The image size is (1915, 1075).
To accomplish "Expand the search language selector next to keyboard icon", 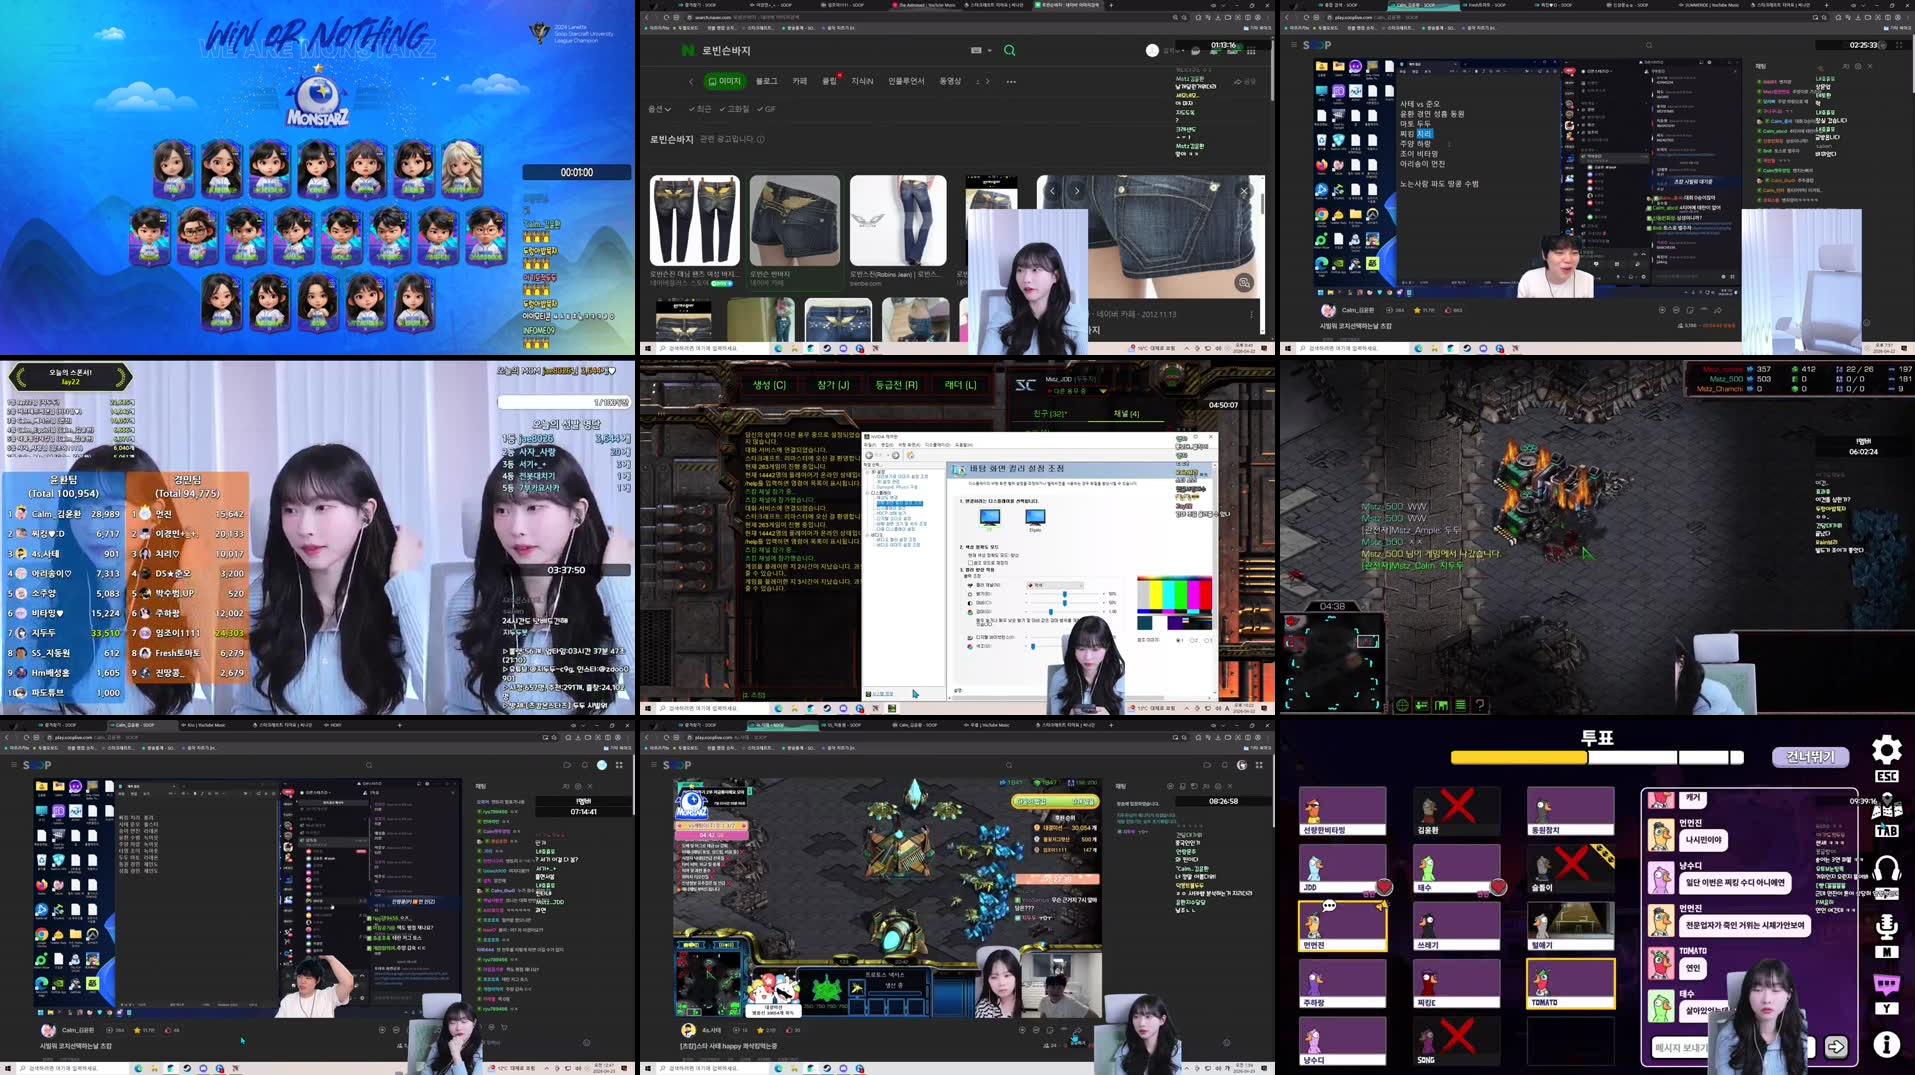I will click(986, 50).
